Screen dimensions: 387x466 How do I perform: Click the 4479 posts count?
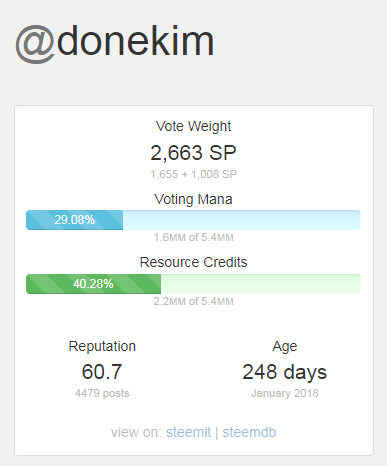point(102,393)
